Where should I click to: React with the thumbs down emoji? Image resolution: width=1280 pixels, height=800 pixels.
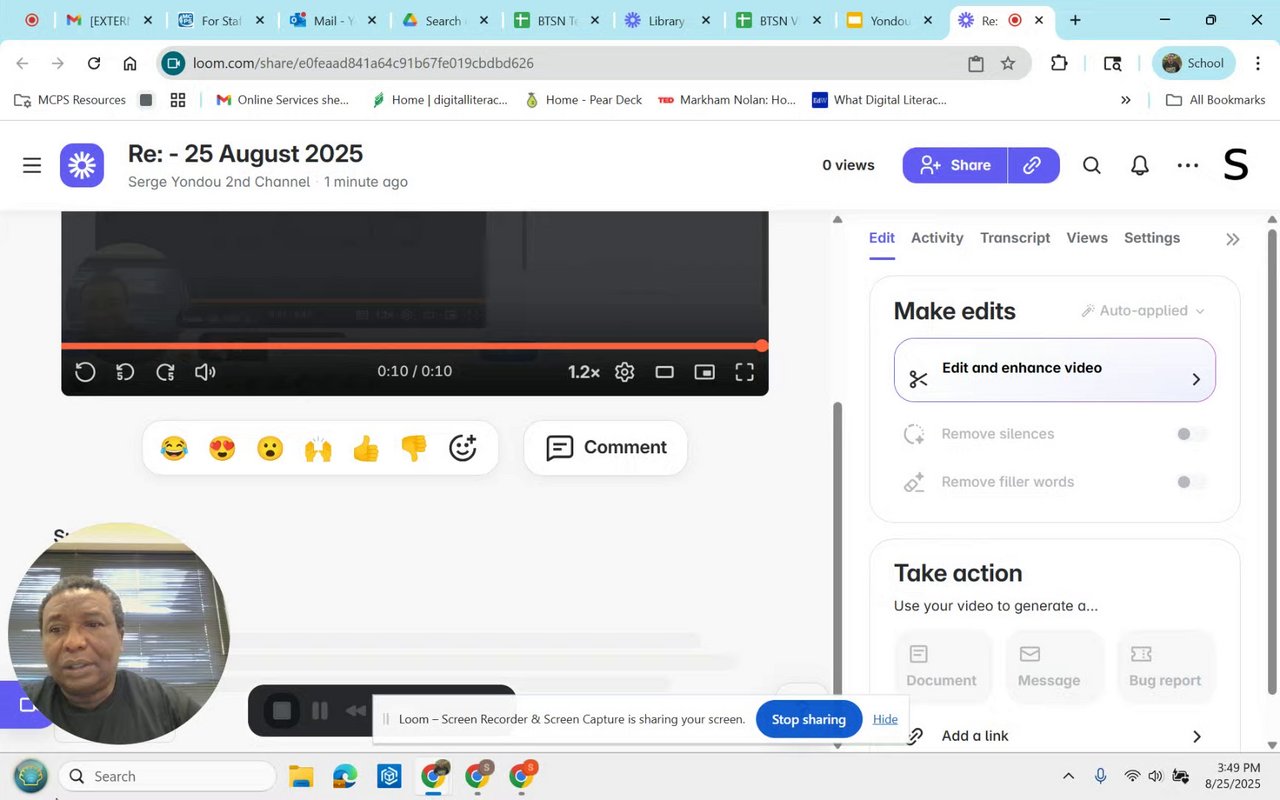(x=414, y=448)
